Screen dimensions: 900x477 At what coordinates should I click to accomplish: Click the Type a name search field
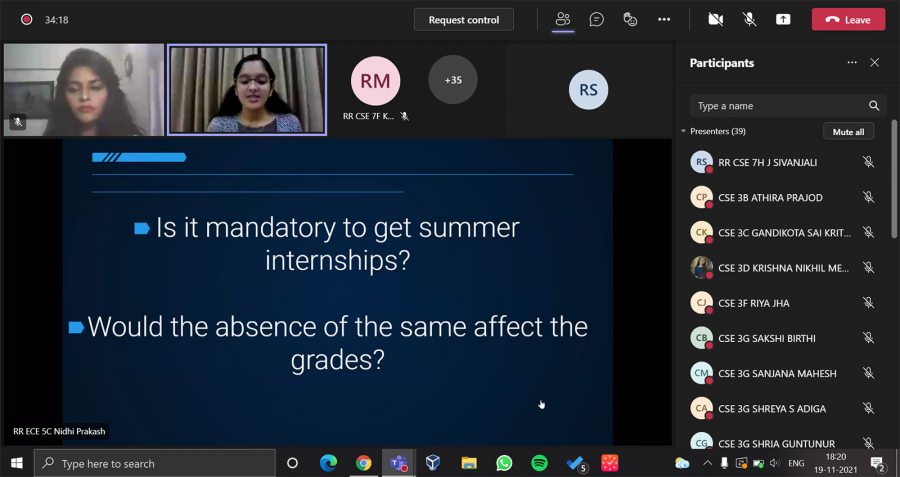click(778, 105)
